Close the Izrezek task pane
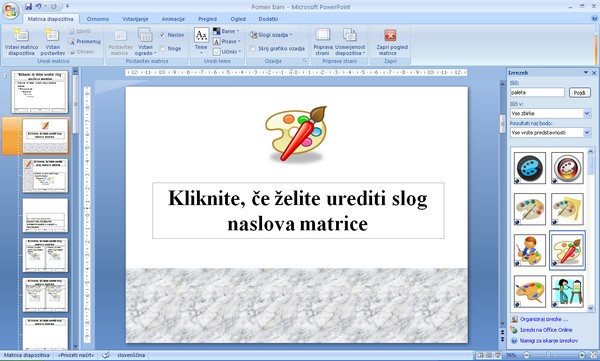The width and height of the screenshot is (600, 361). pos(594,72)
